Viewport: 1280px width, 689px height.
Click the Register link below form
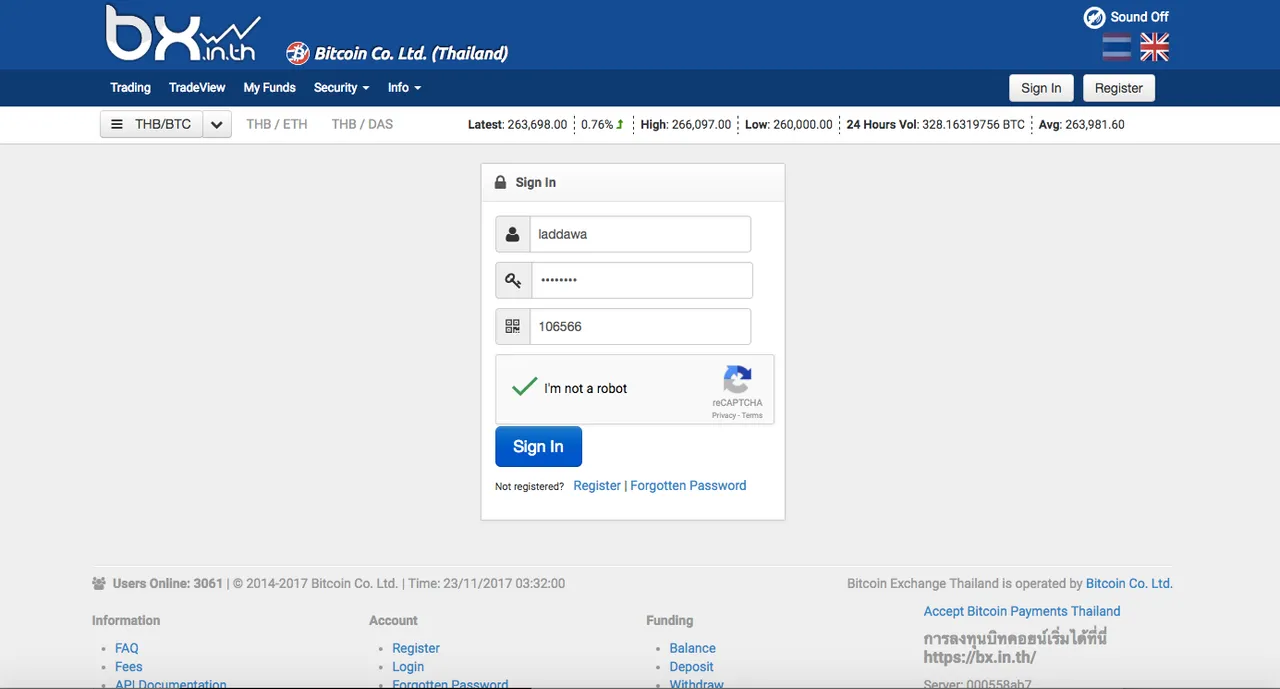(x=597, y=485)
